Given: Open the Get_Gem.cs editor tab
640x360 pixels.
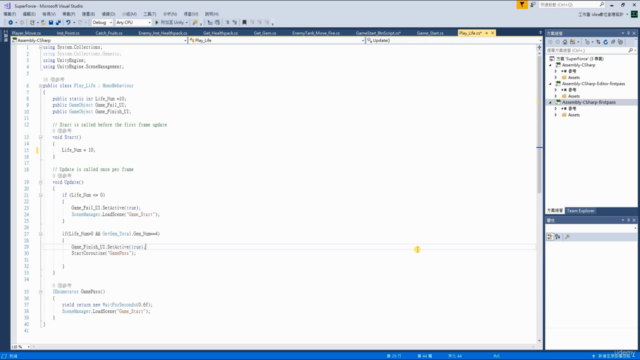Looking at the screenshot, I should (x=265, y=33).
